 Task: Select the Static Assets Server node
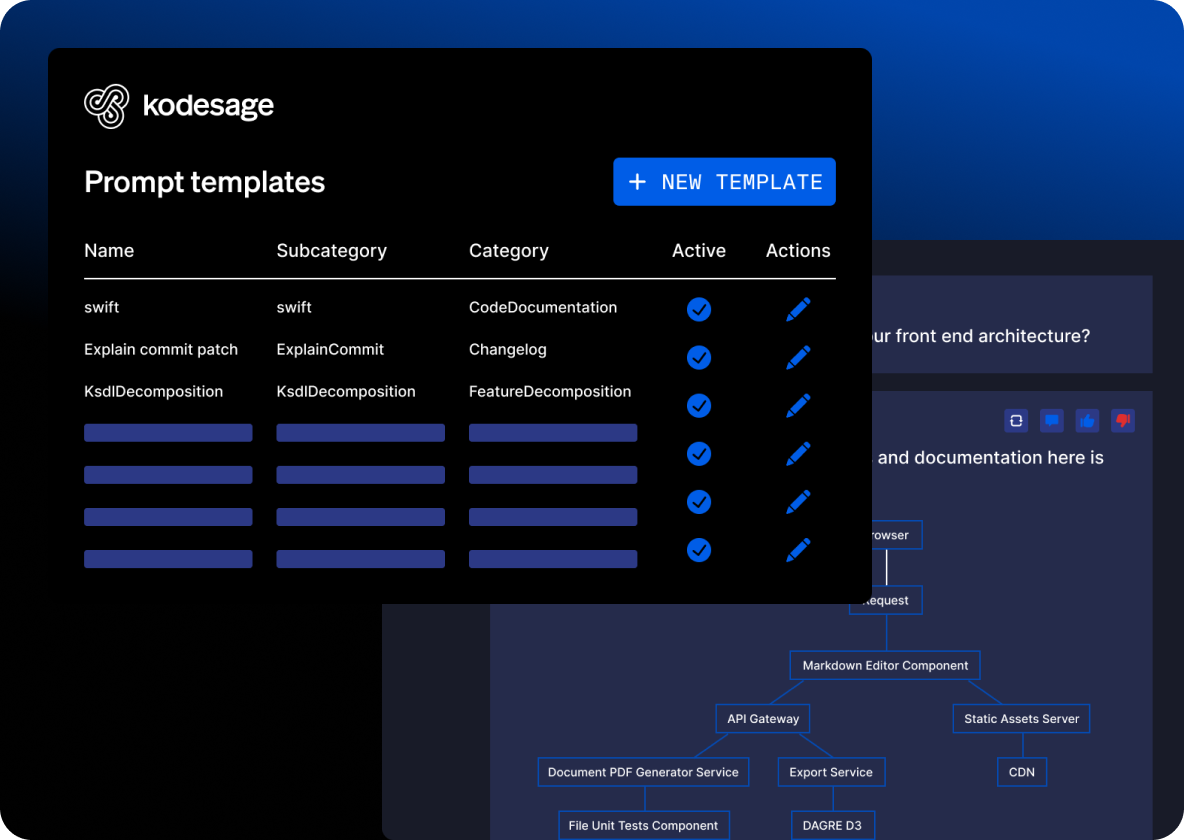point(1021,718)
